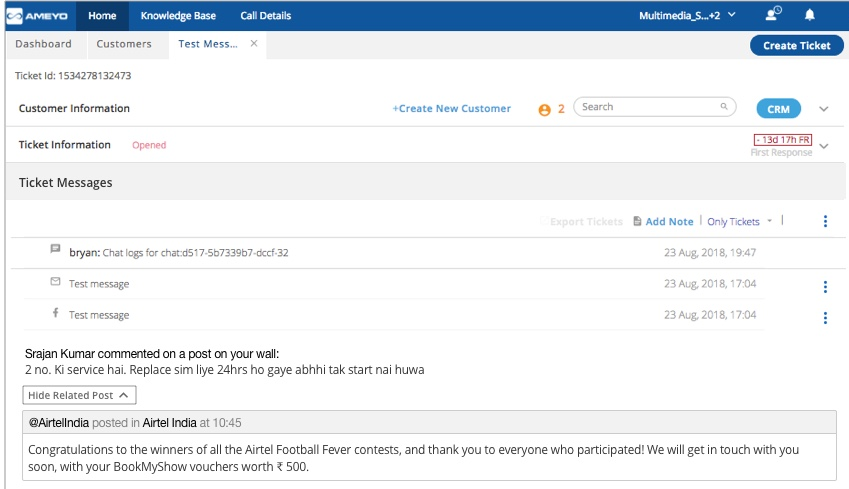Click the Airtel India page name
This screenshot has height=489, width=849.
click(x=169, y=422)
